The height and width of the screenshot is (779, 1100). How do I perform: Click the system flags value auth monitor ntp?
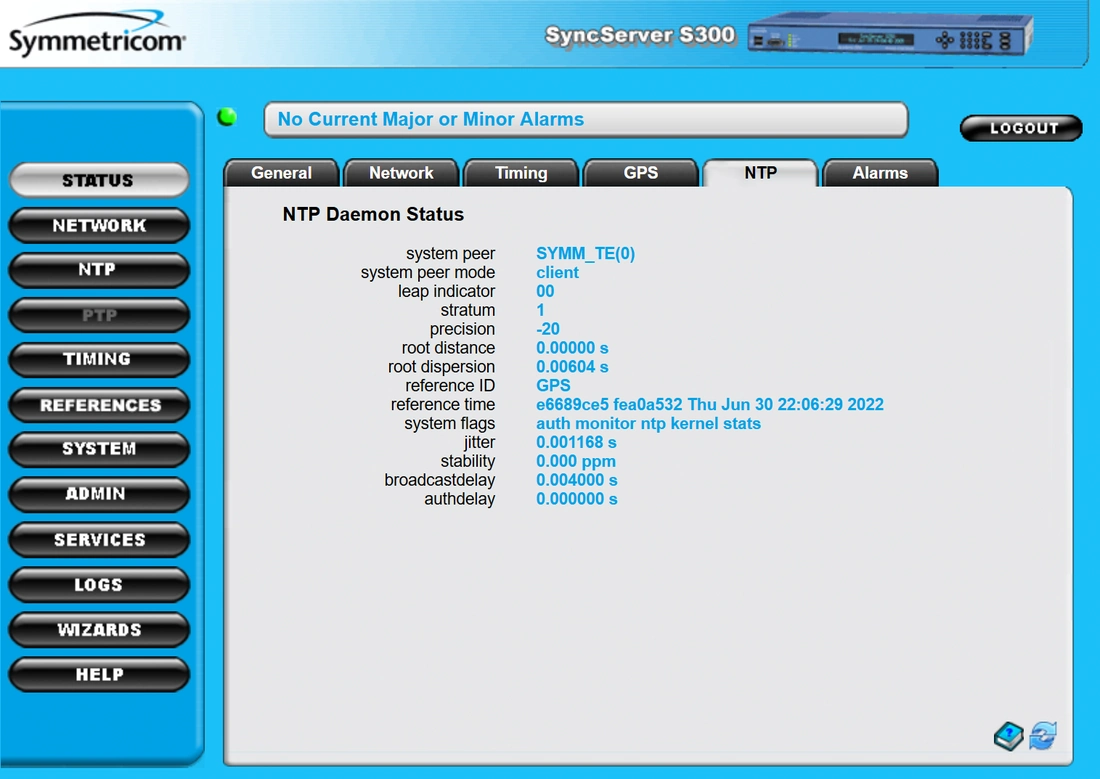point(601,424)
